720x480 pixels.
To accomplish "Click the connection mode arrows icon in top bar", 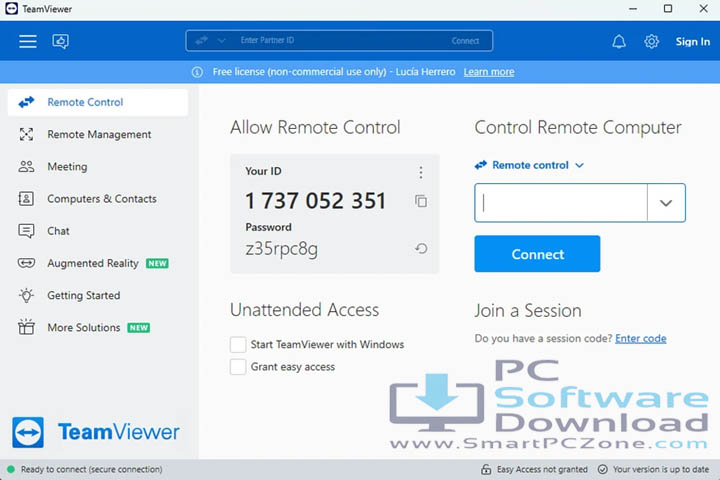I will point(201,40).
